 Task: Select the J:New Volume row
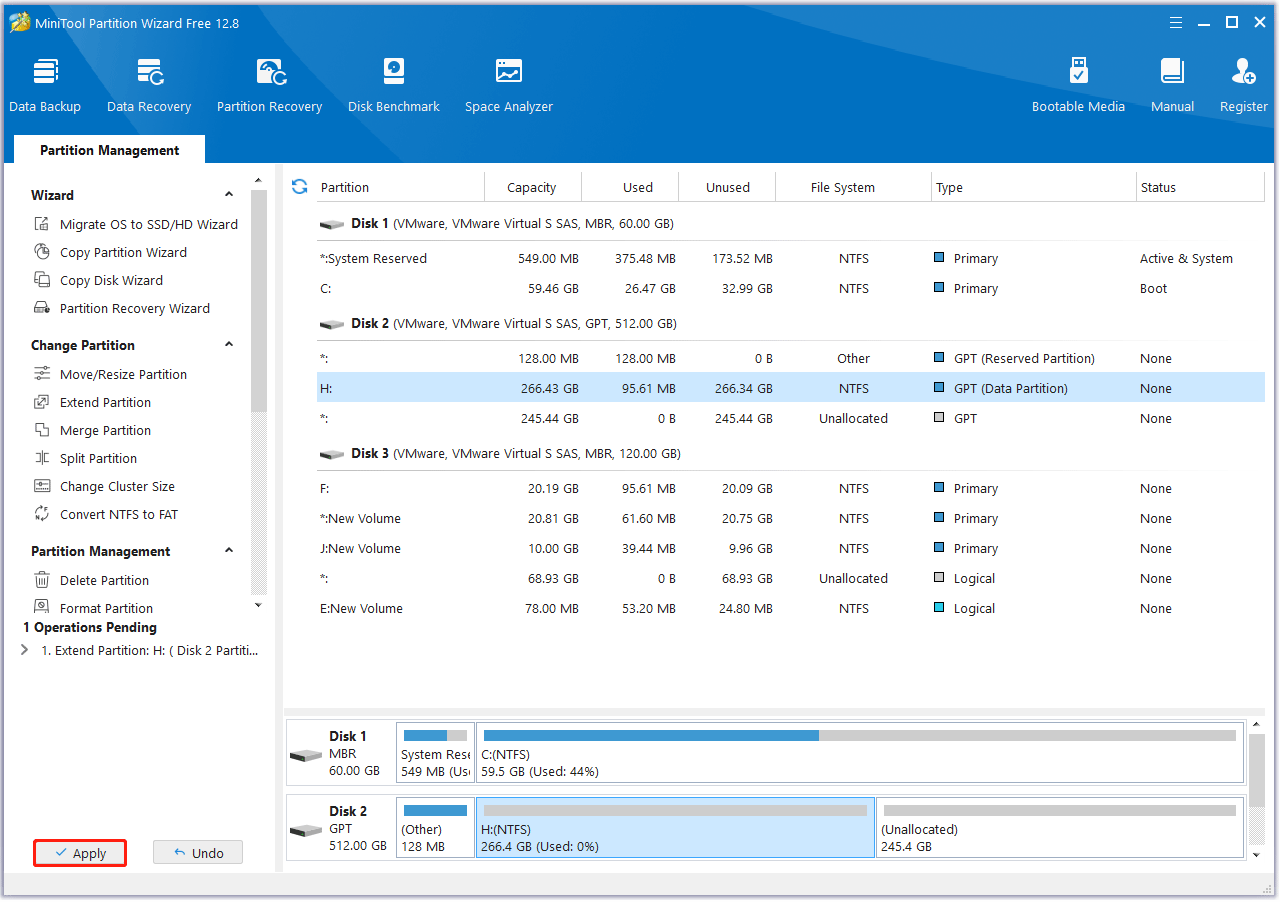(x=790, y=548)
